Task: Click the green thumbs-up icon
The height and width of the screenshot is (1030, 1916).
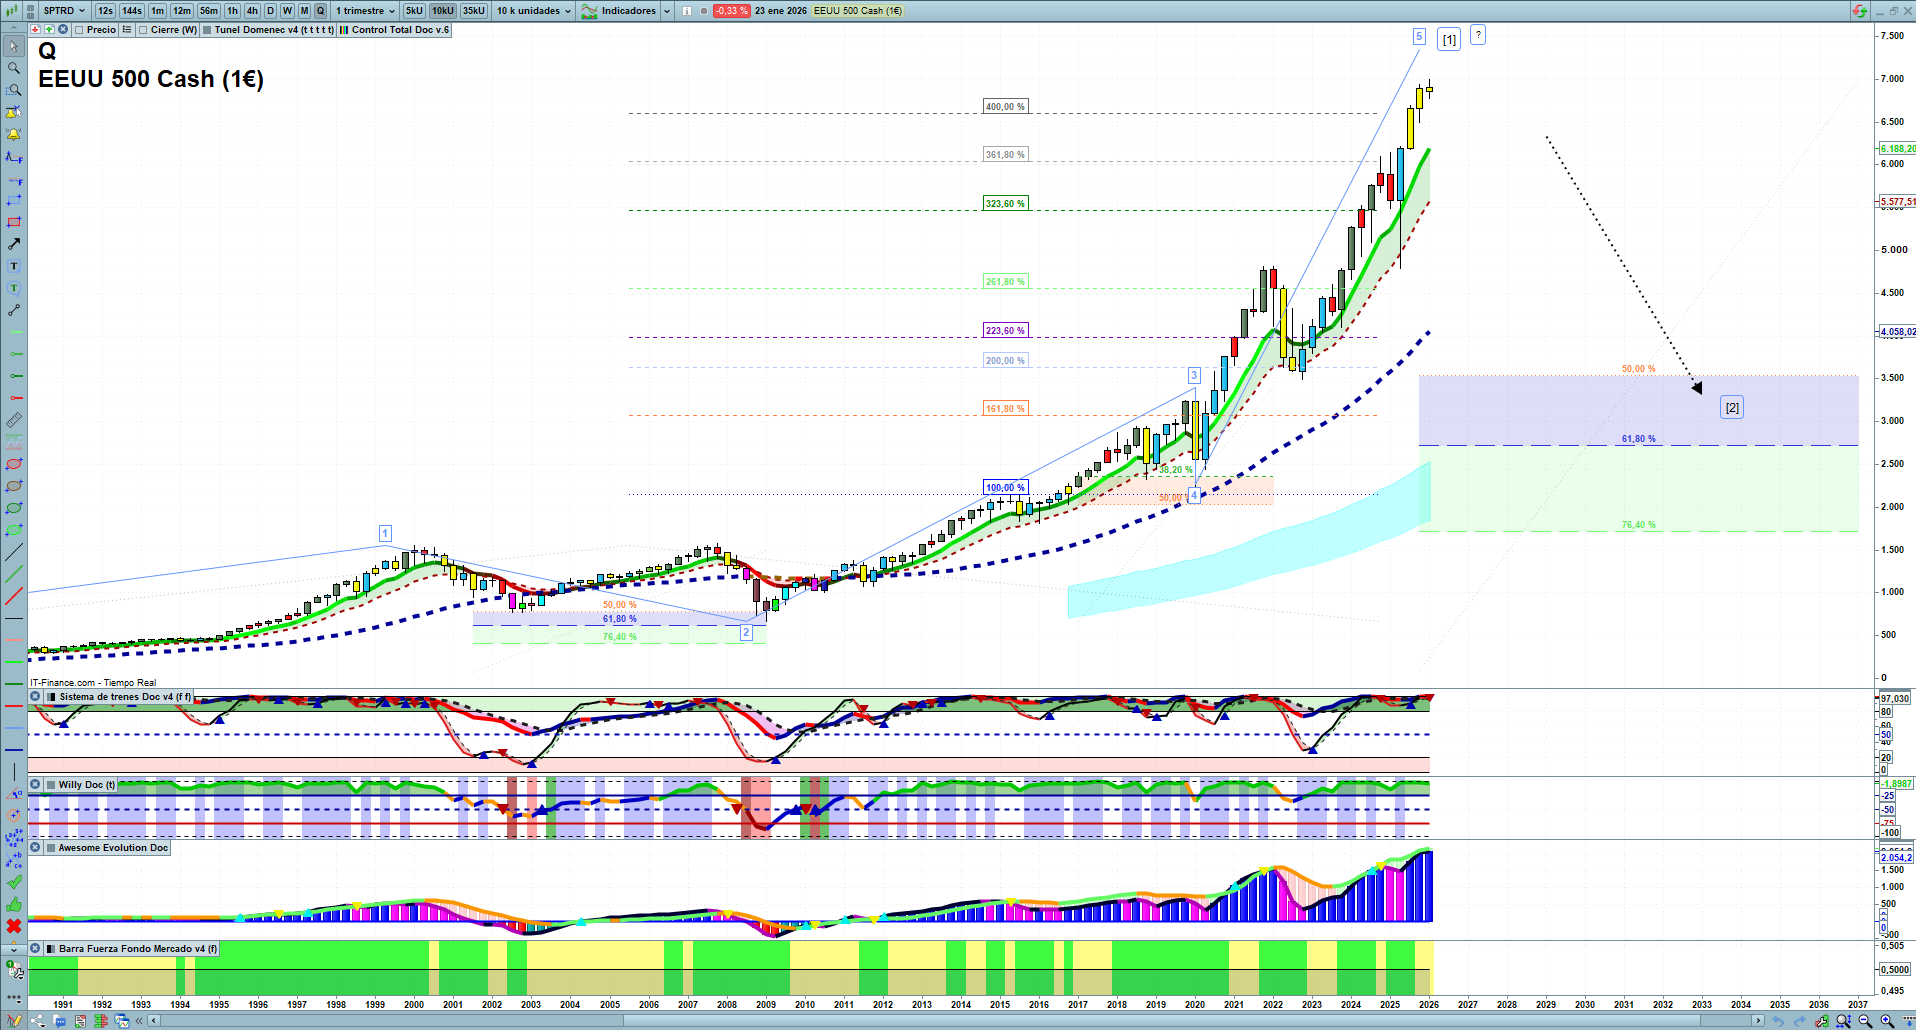Action: (14, 904)
